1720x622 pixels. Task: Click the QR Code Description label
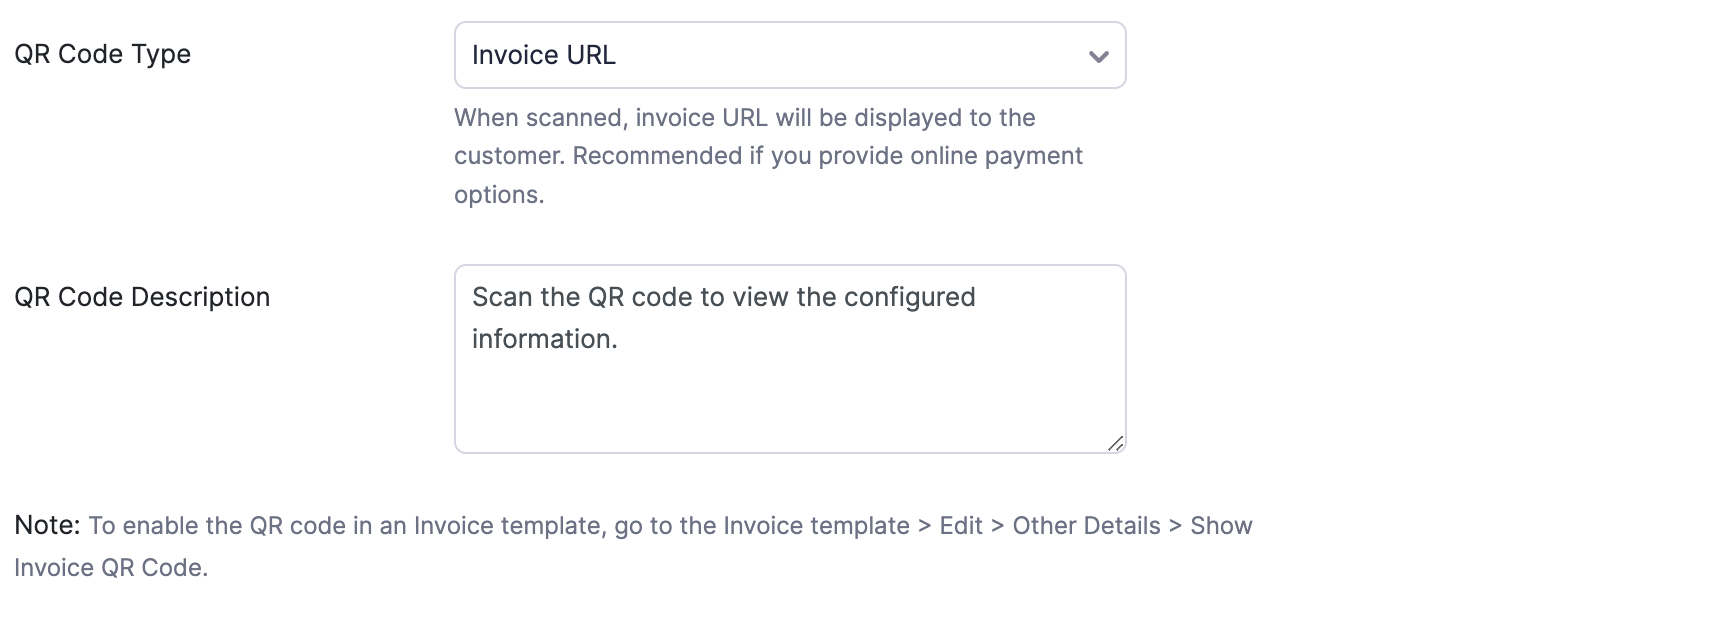142,297
